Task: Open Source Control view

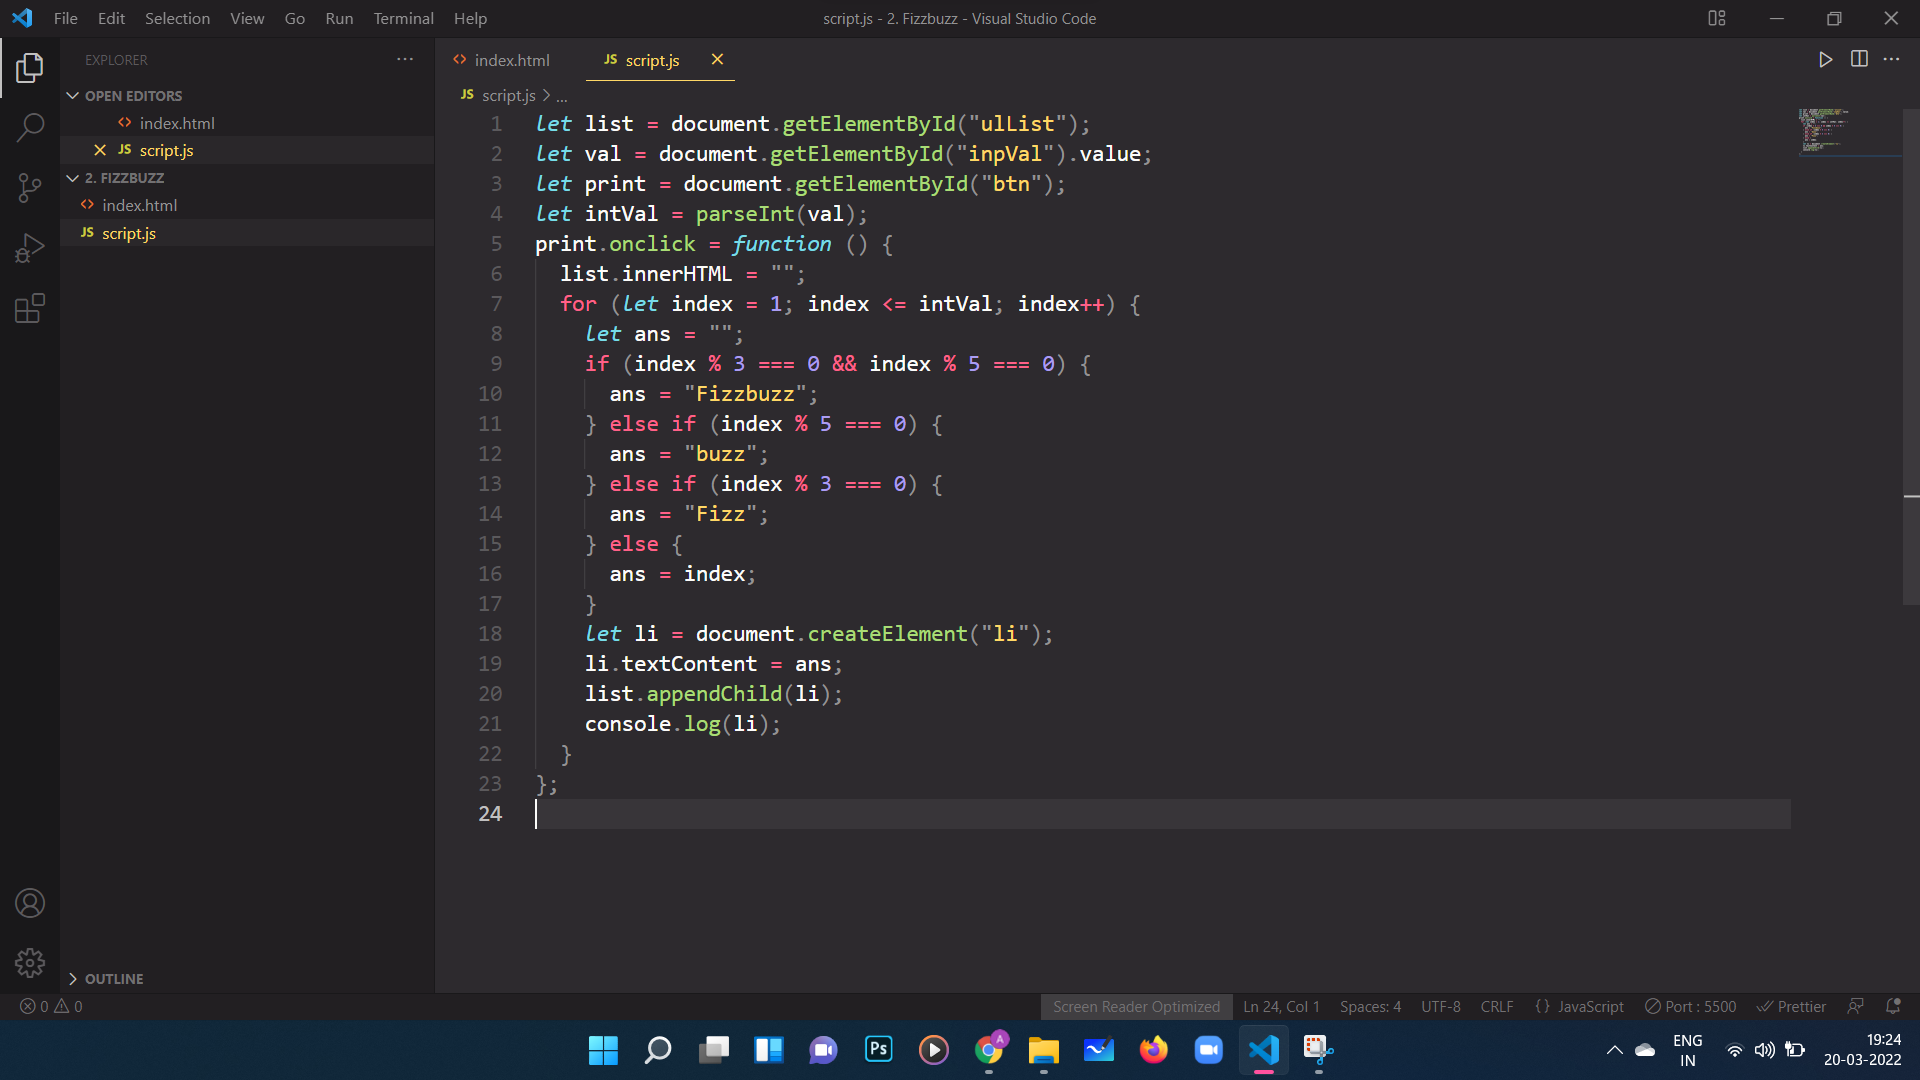Action: click(30, 187)
